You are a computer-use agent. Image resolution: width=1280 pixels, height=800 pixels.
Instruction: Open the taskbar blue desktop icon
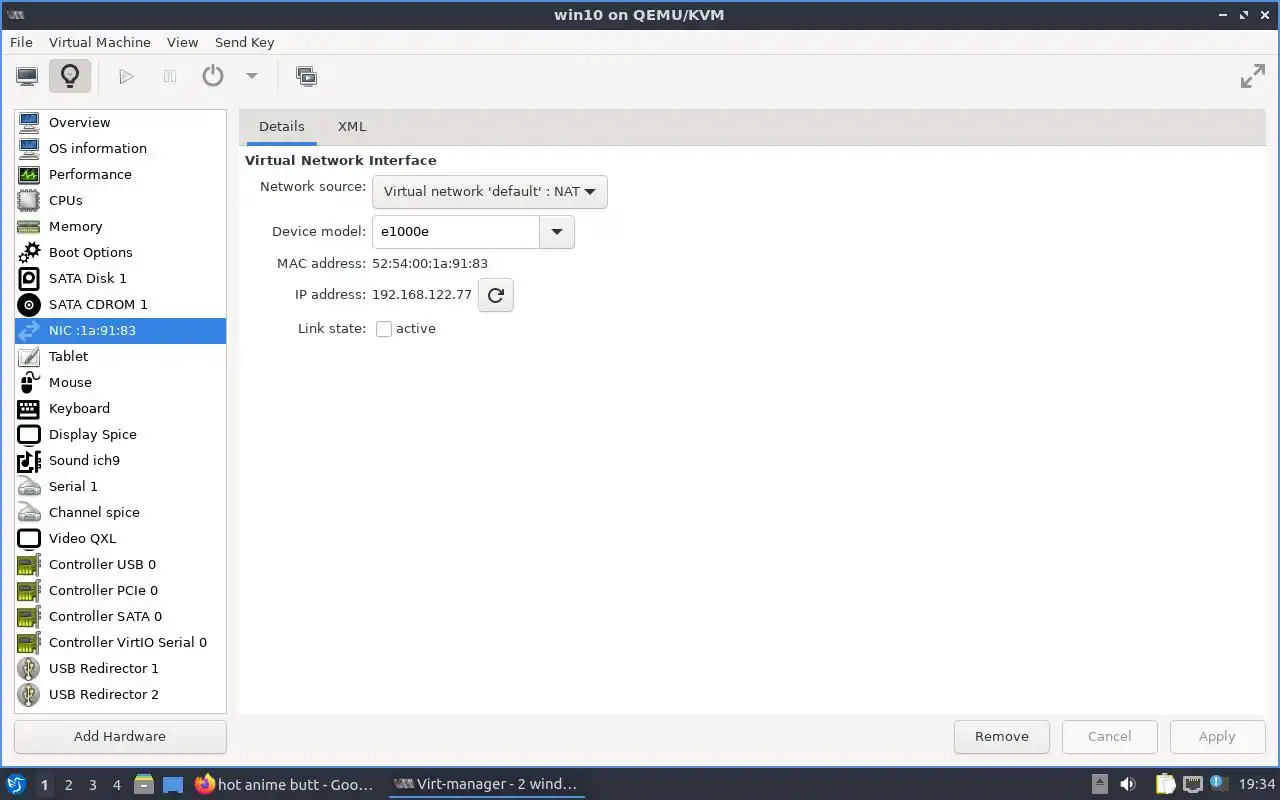tap(172, 785)
